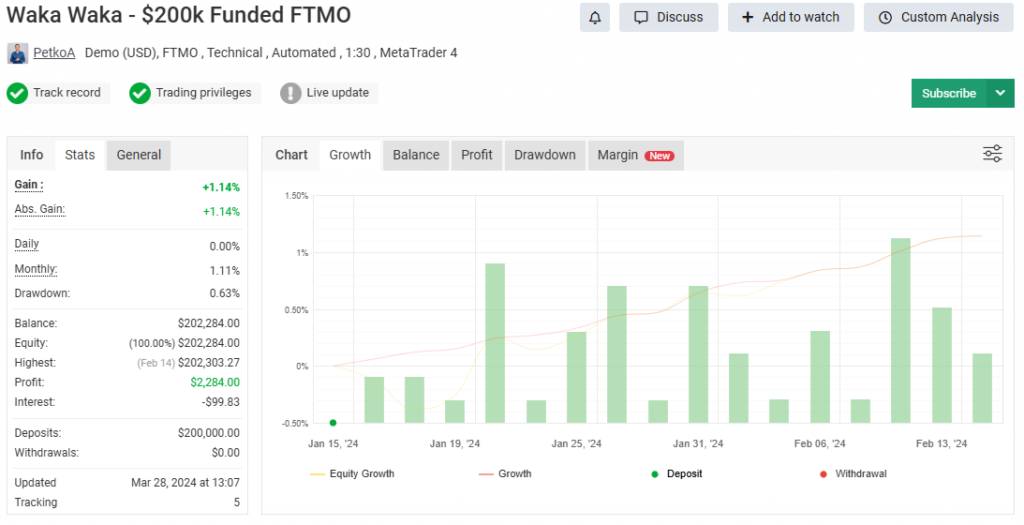This screenshot has width=1024, height=525.
Task: Click the Live update warning icon
Action: pos(290,93)
